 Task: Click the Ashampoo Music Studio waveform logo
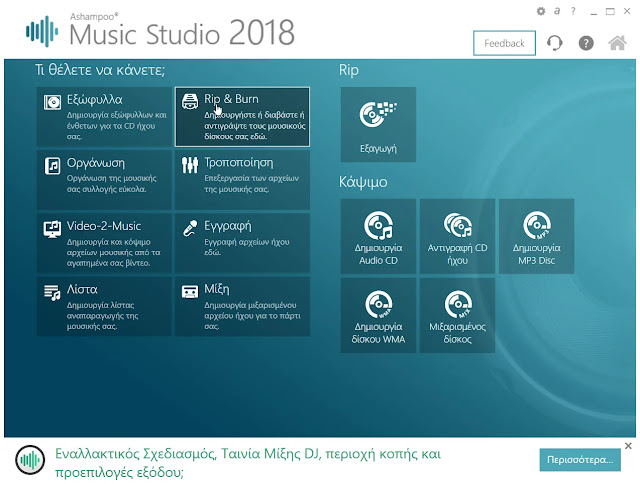[42, 31]
